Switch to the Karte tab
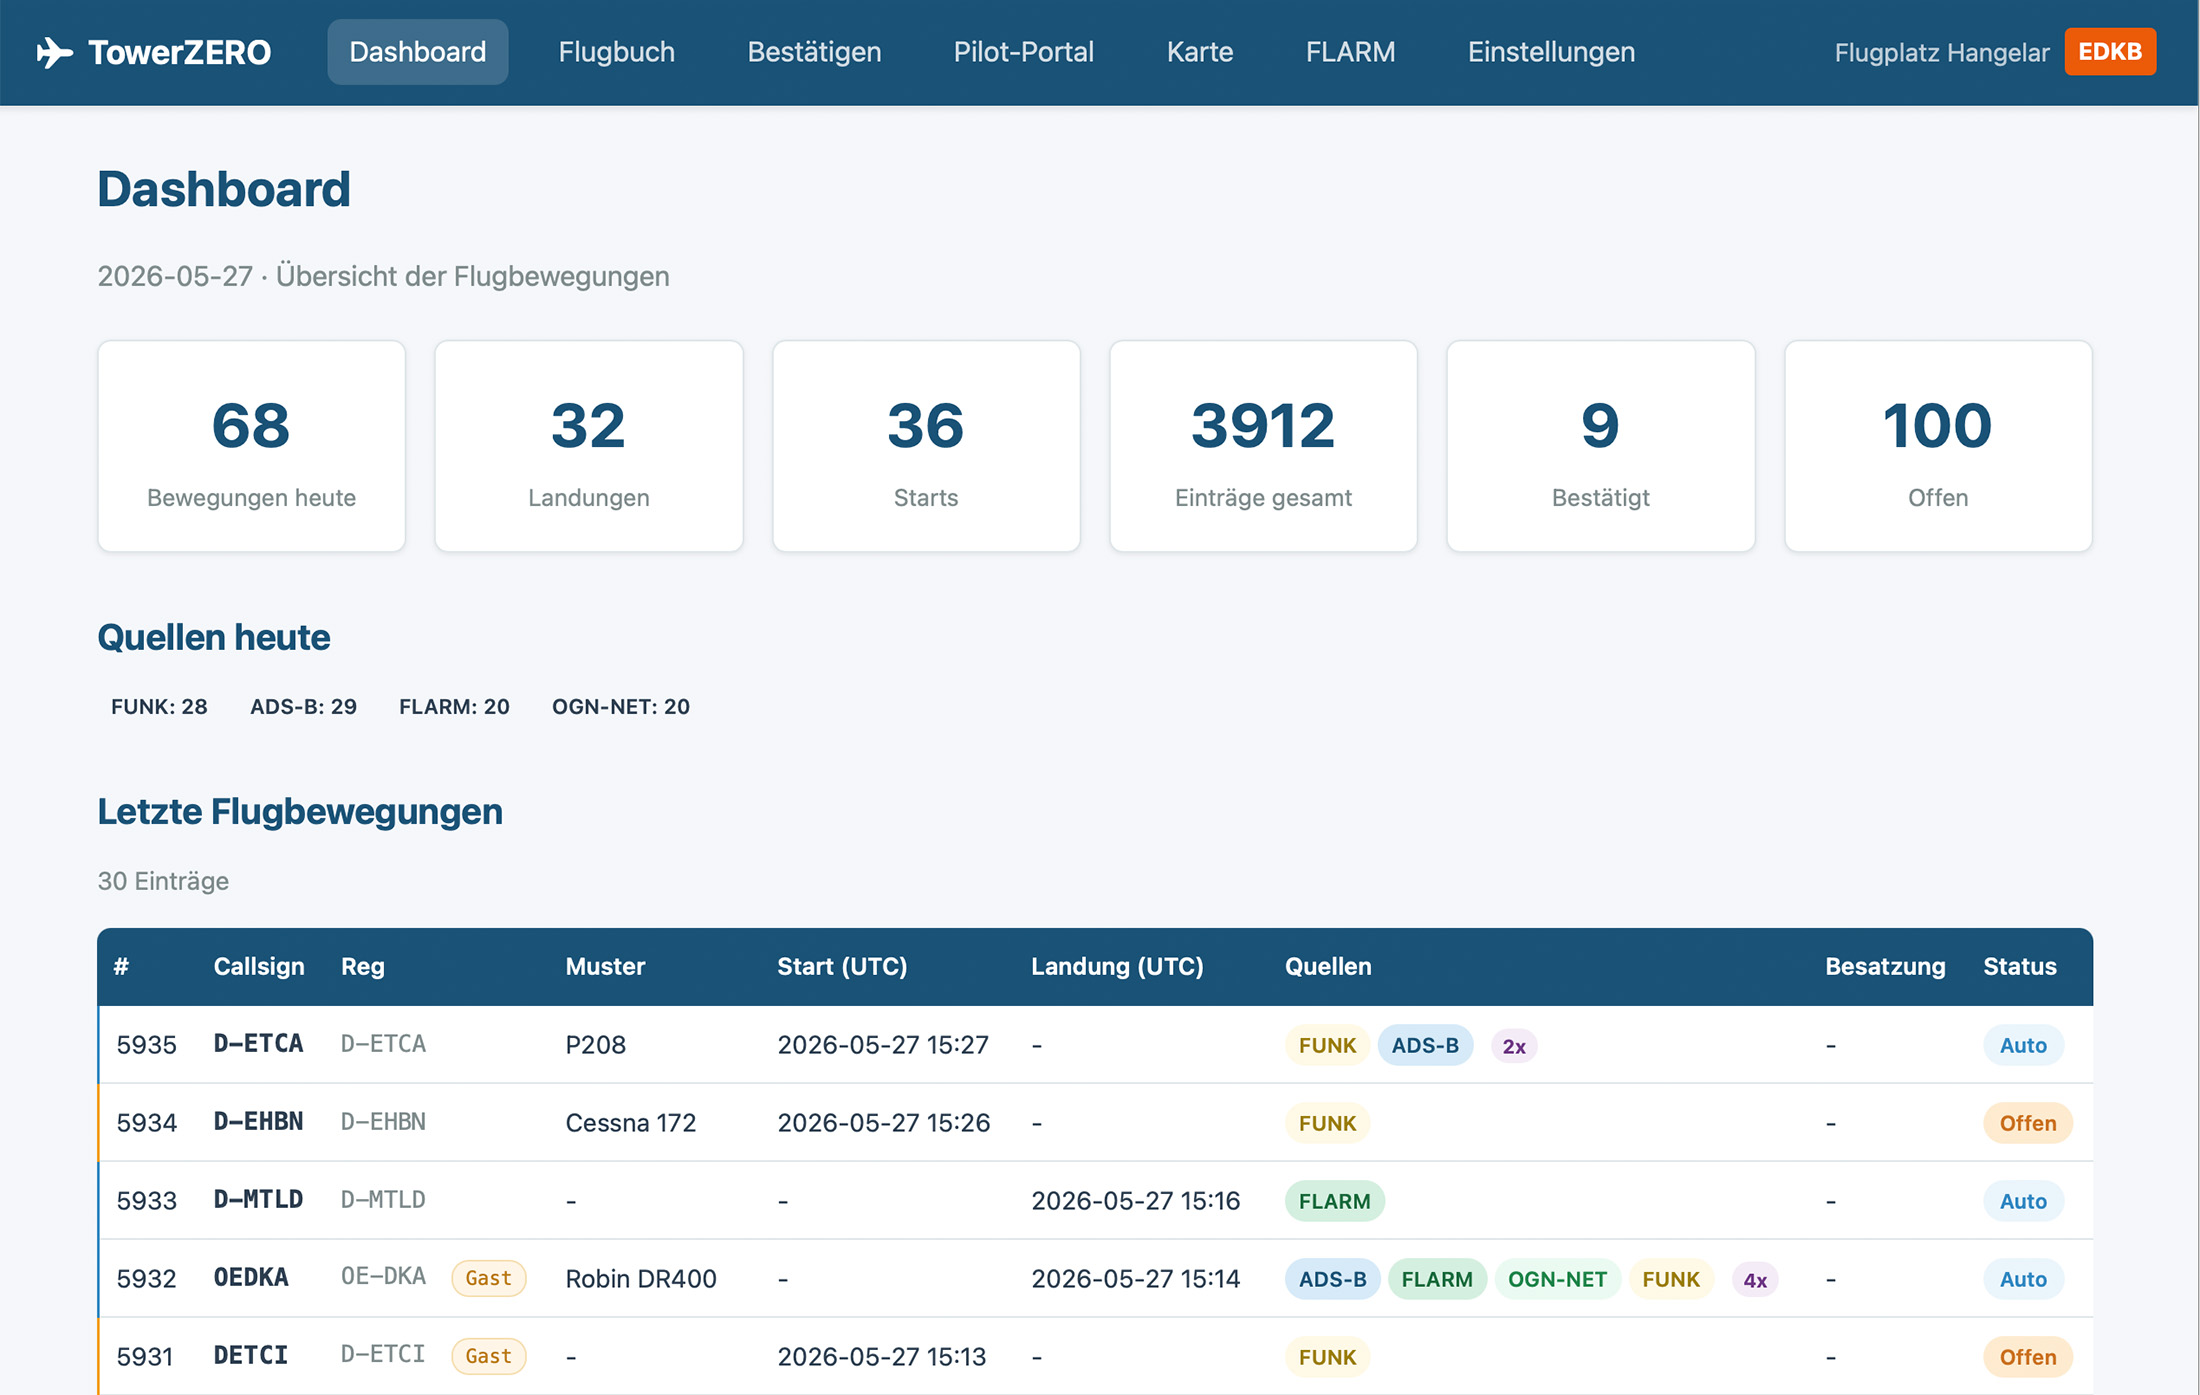The height and width of the screenshot is (1395, 2200). 1199,52
